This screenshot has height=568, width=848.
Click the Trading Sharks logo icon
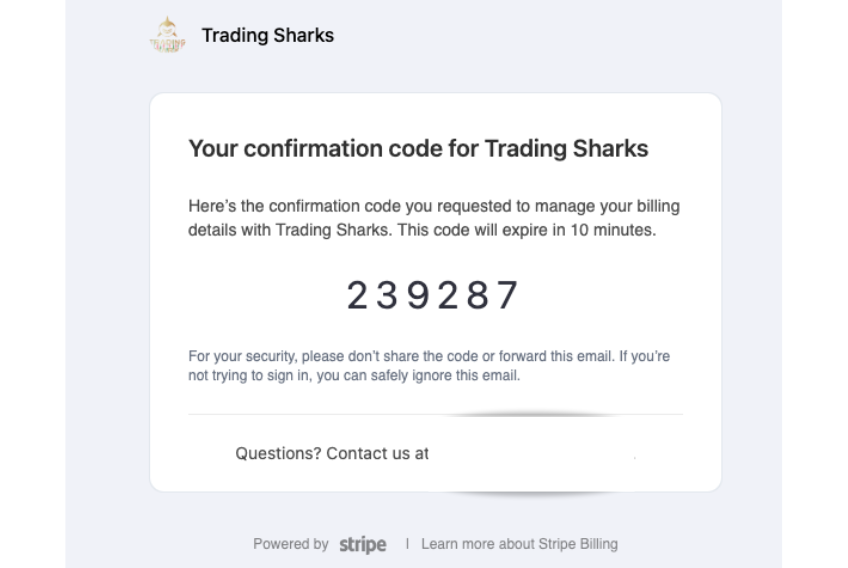tap(166, 35)
